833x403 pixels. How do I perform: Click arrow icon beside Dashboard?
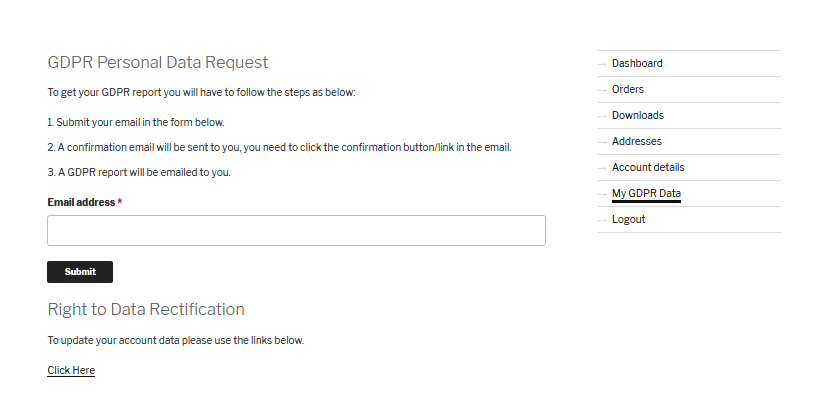point(602,64)
